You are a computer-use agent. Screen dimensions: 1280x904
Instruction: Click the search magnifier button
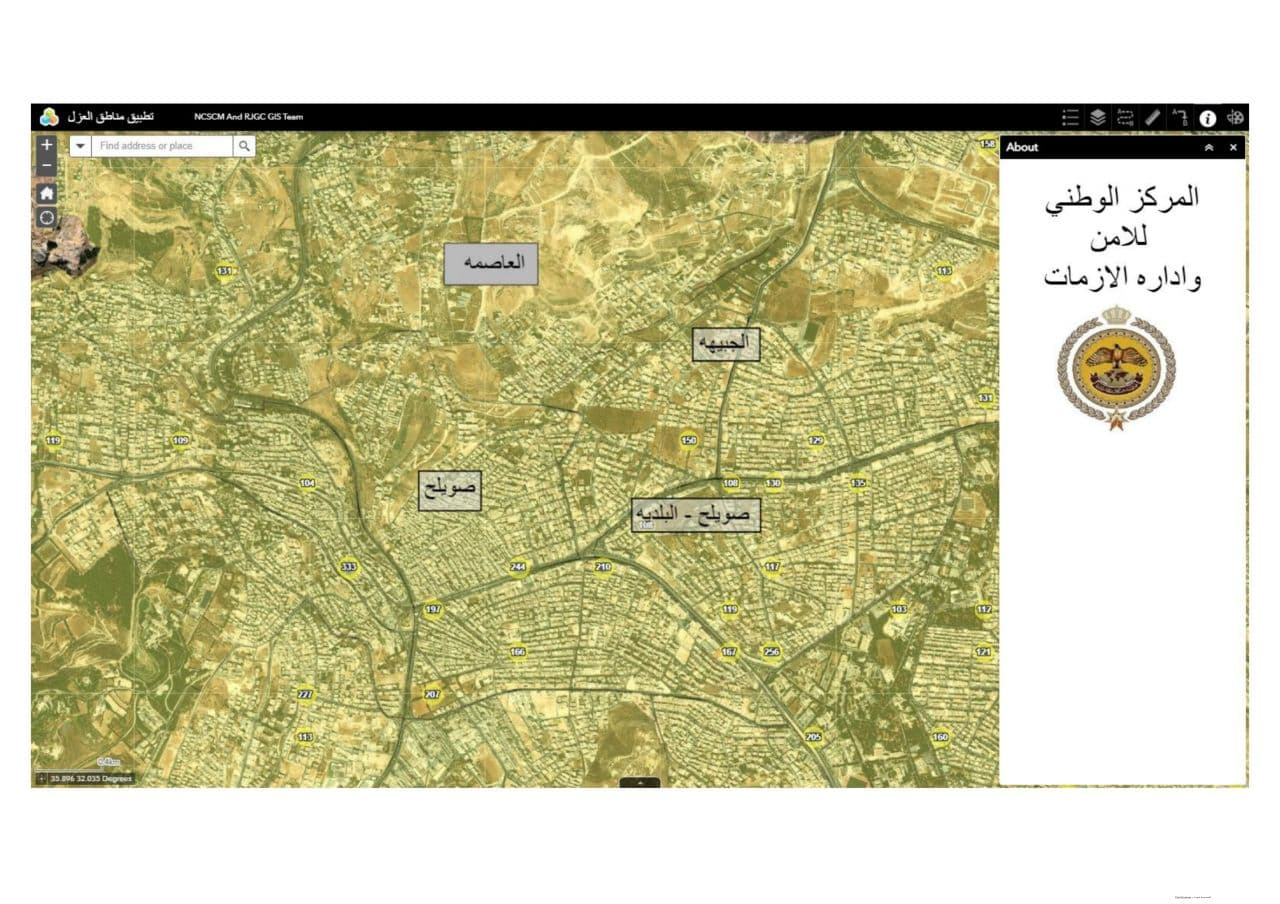(x=244, y=146)
